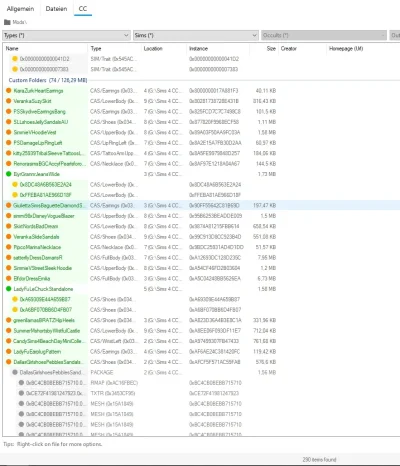Click the gray dot on the RMAP row

tap(21, 383)
